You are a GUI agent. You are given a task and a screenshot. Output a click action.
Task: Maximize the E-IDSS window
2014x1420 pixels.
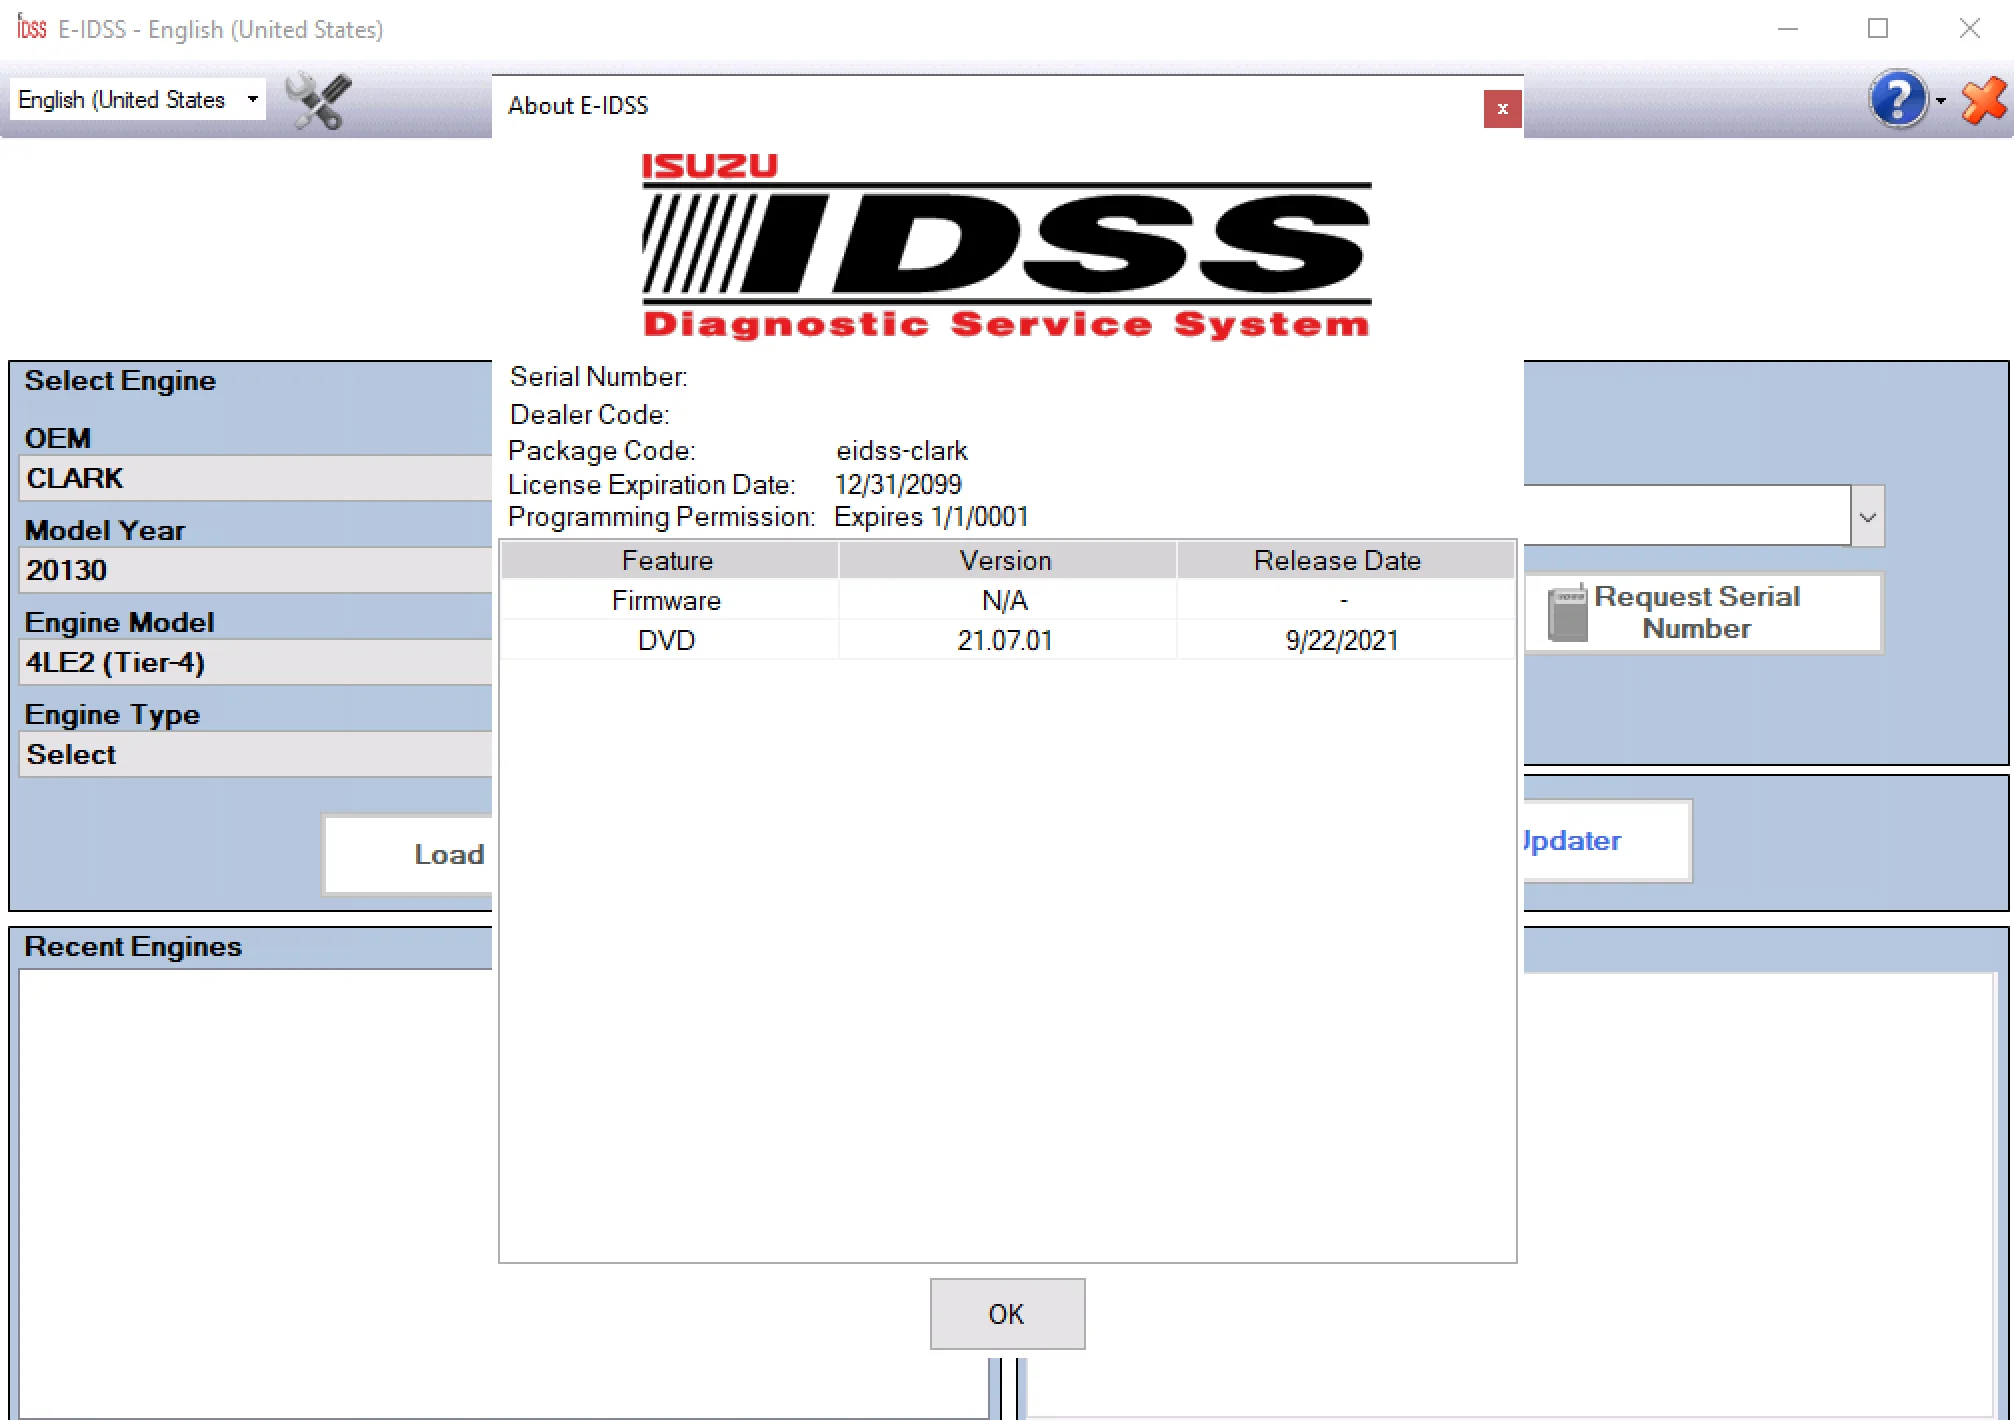(x=1878, y=28)
